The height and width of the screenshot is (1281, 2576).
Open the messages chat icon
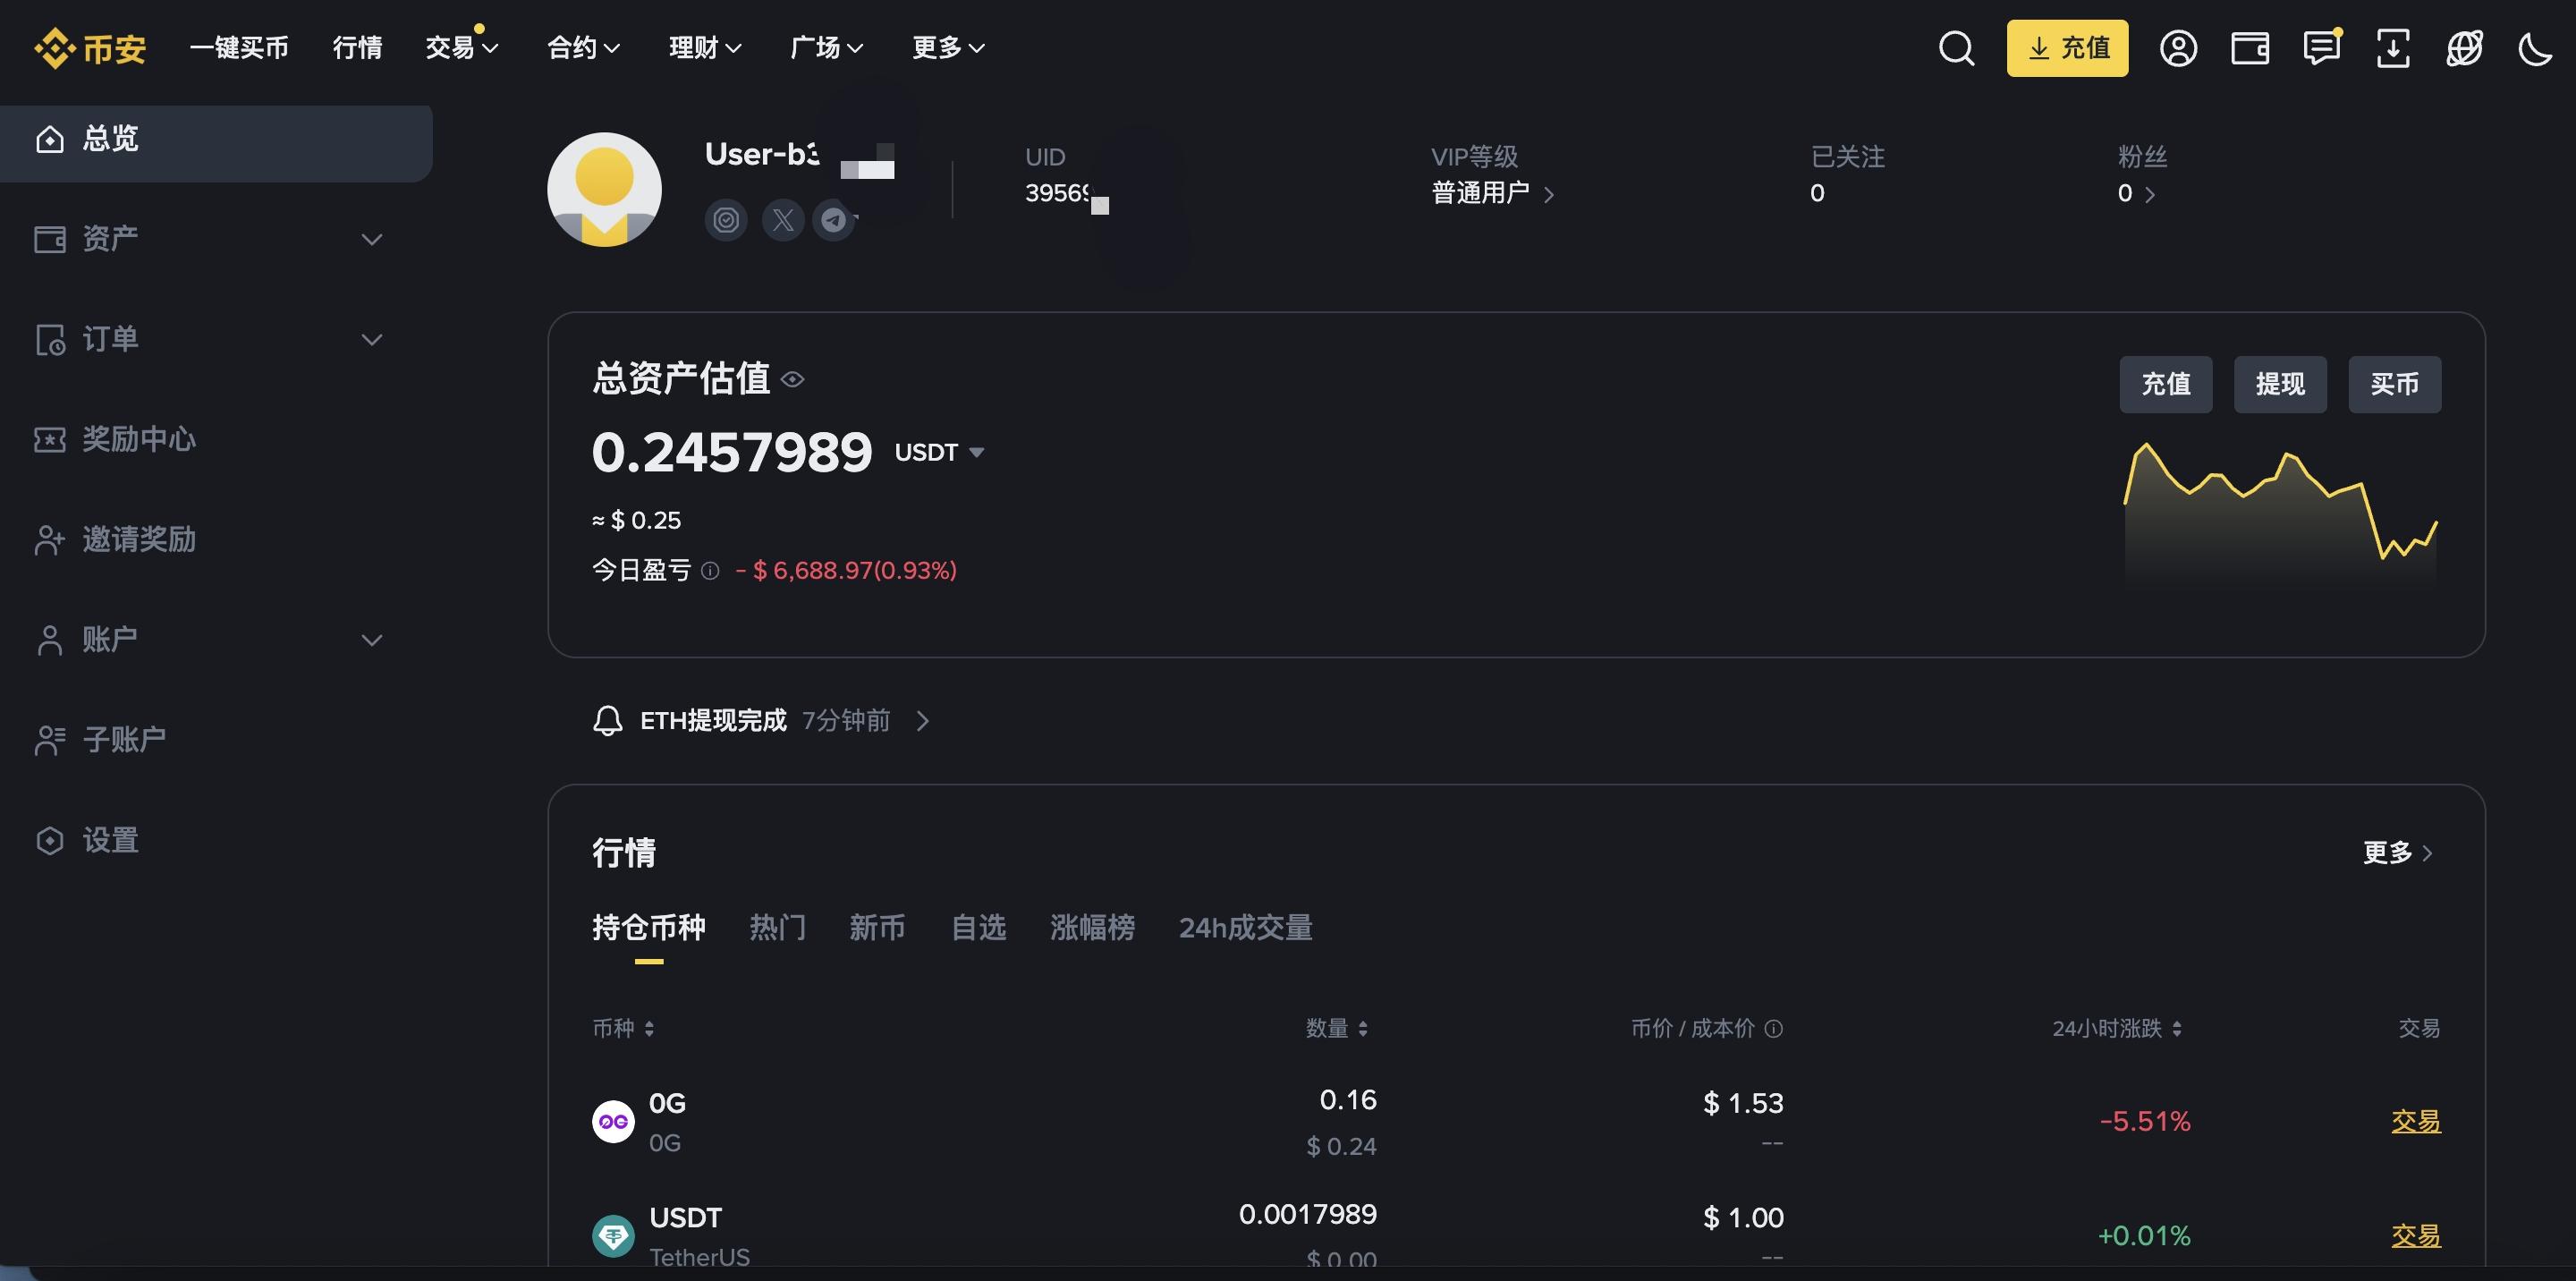pyautogui.click(x=2321, y=48)
